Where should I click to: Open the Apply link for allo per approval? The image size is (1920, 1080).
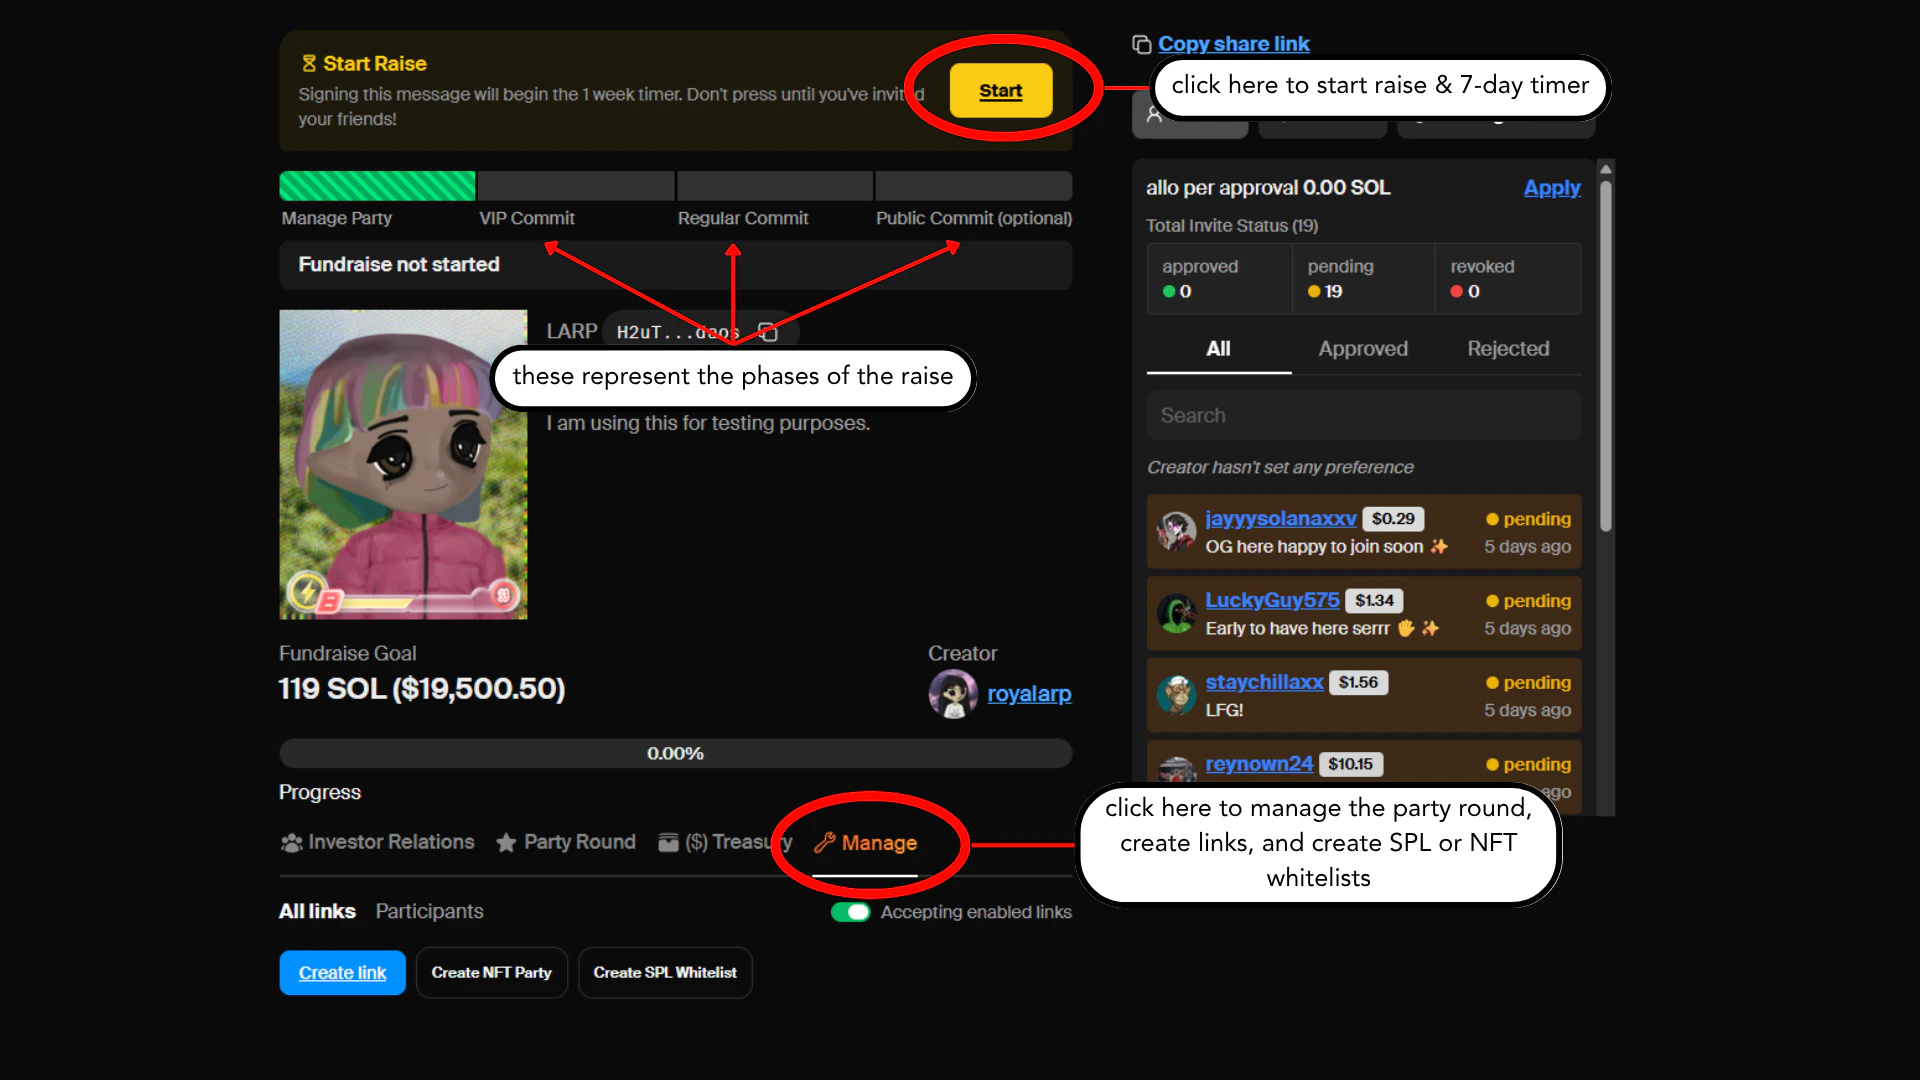click(x=1552, y=188)
